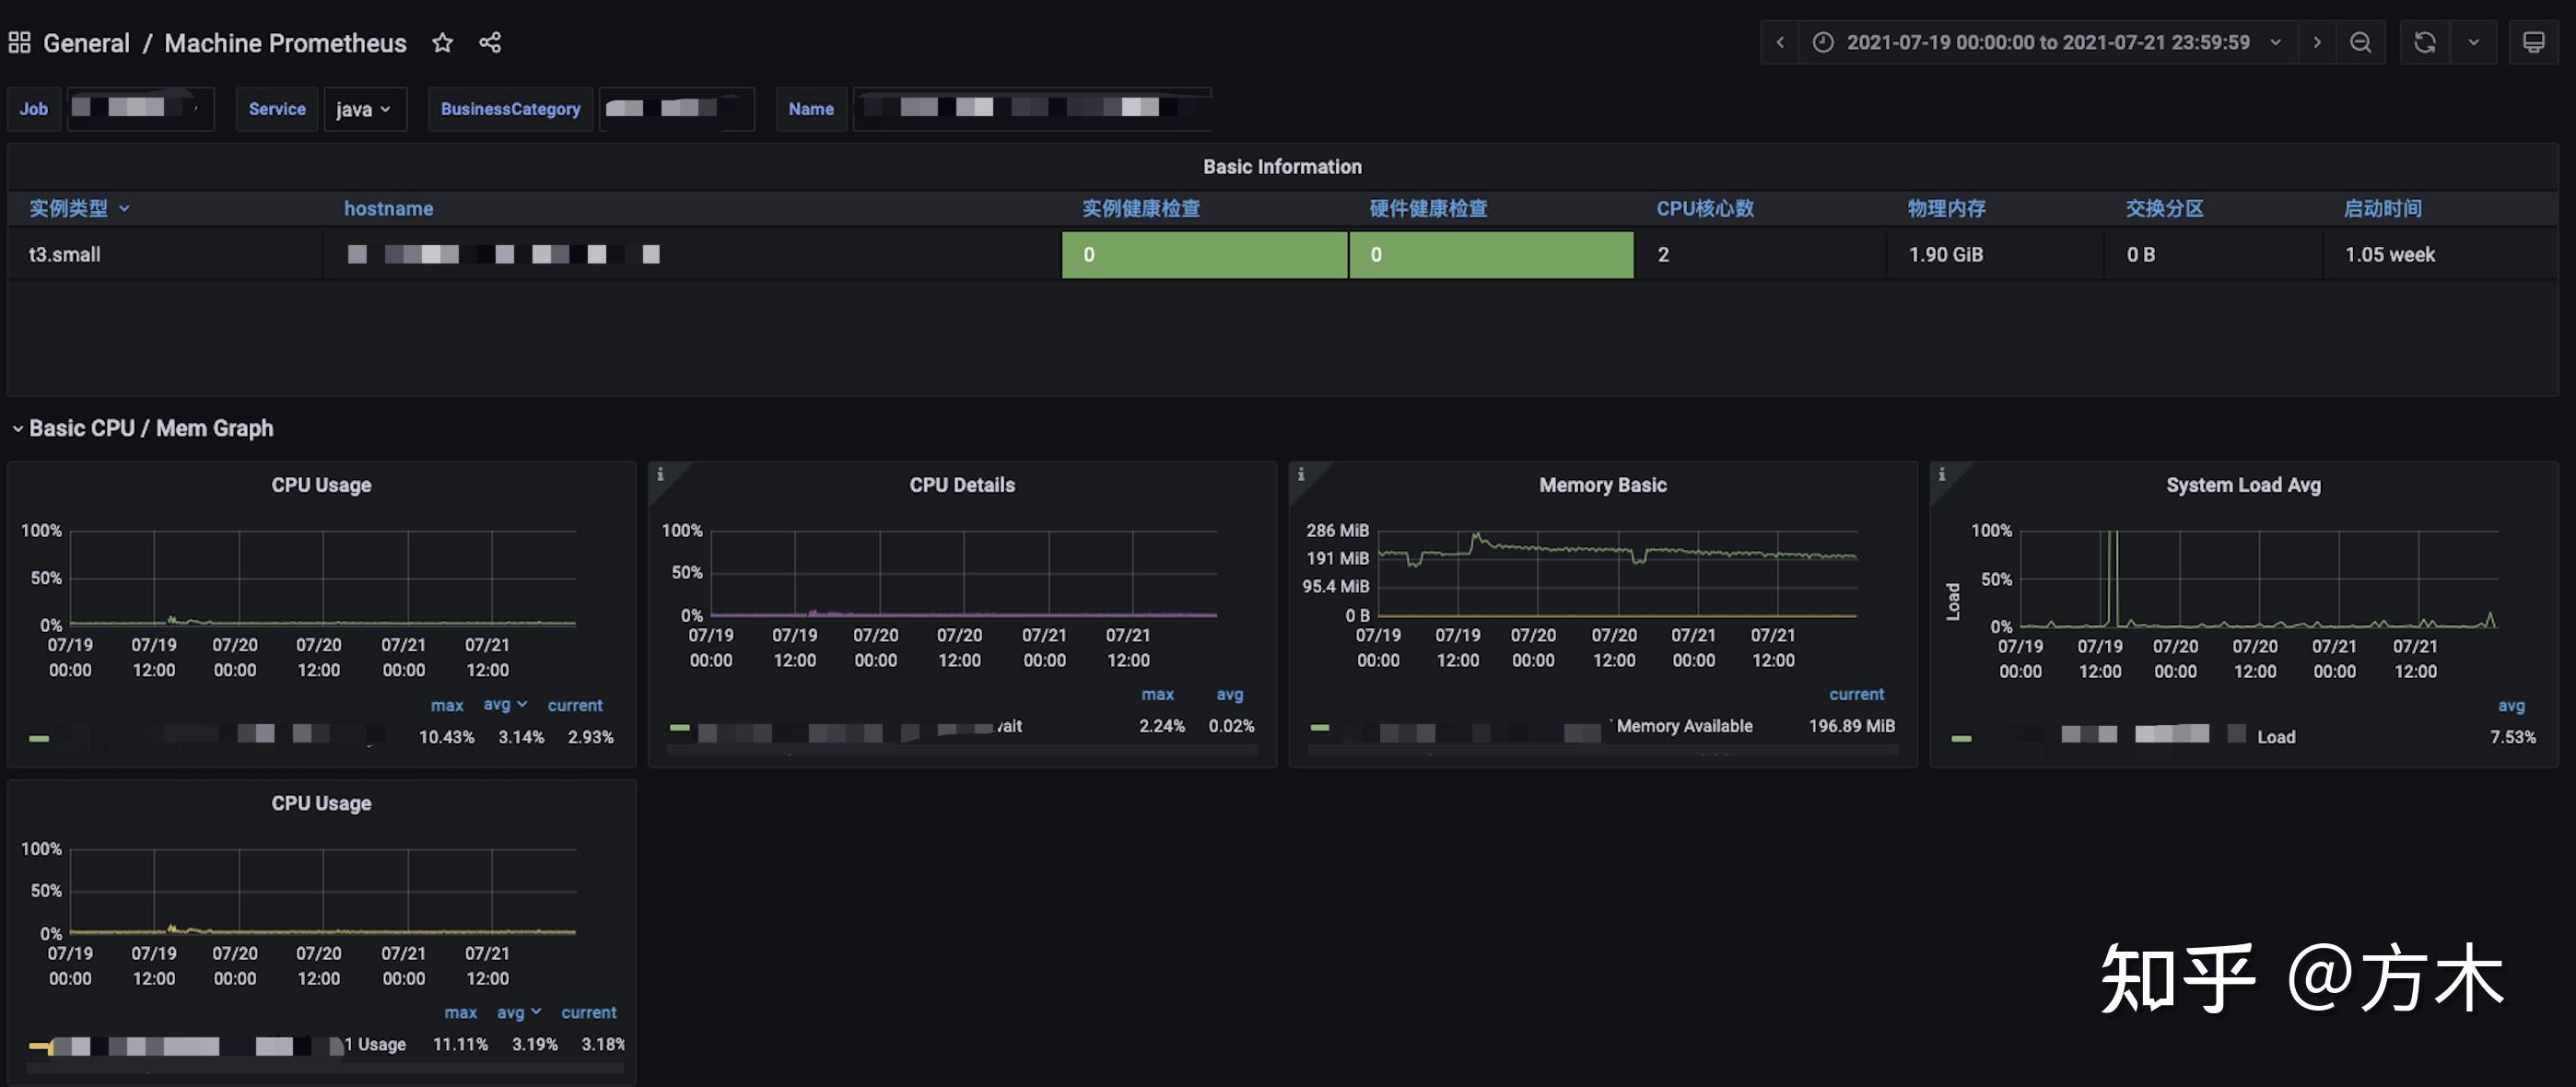
Task: Sort CPU Details legend by avg
Action: point(1230,694)
